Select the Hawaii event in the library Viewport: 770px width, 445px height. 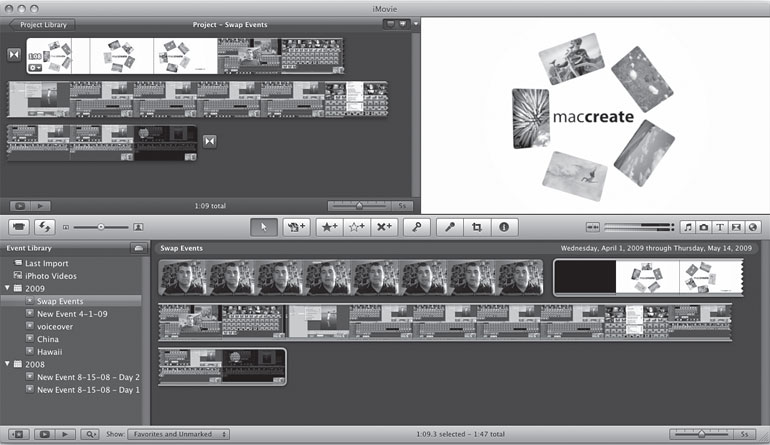pyautogui.click(x=50, y=352)
